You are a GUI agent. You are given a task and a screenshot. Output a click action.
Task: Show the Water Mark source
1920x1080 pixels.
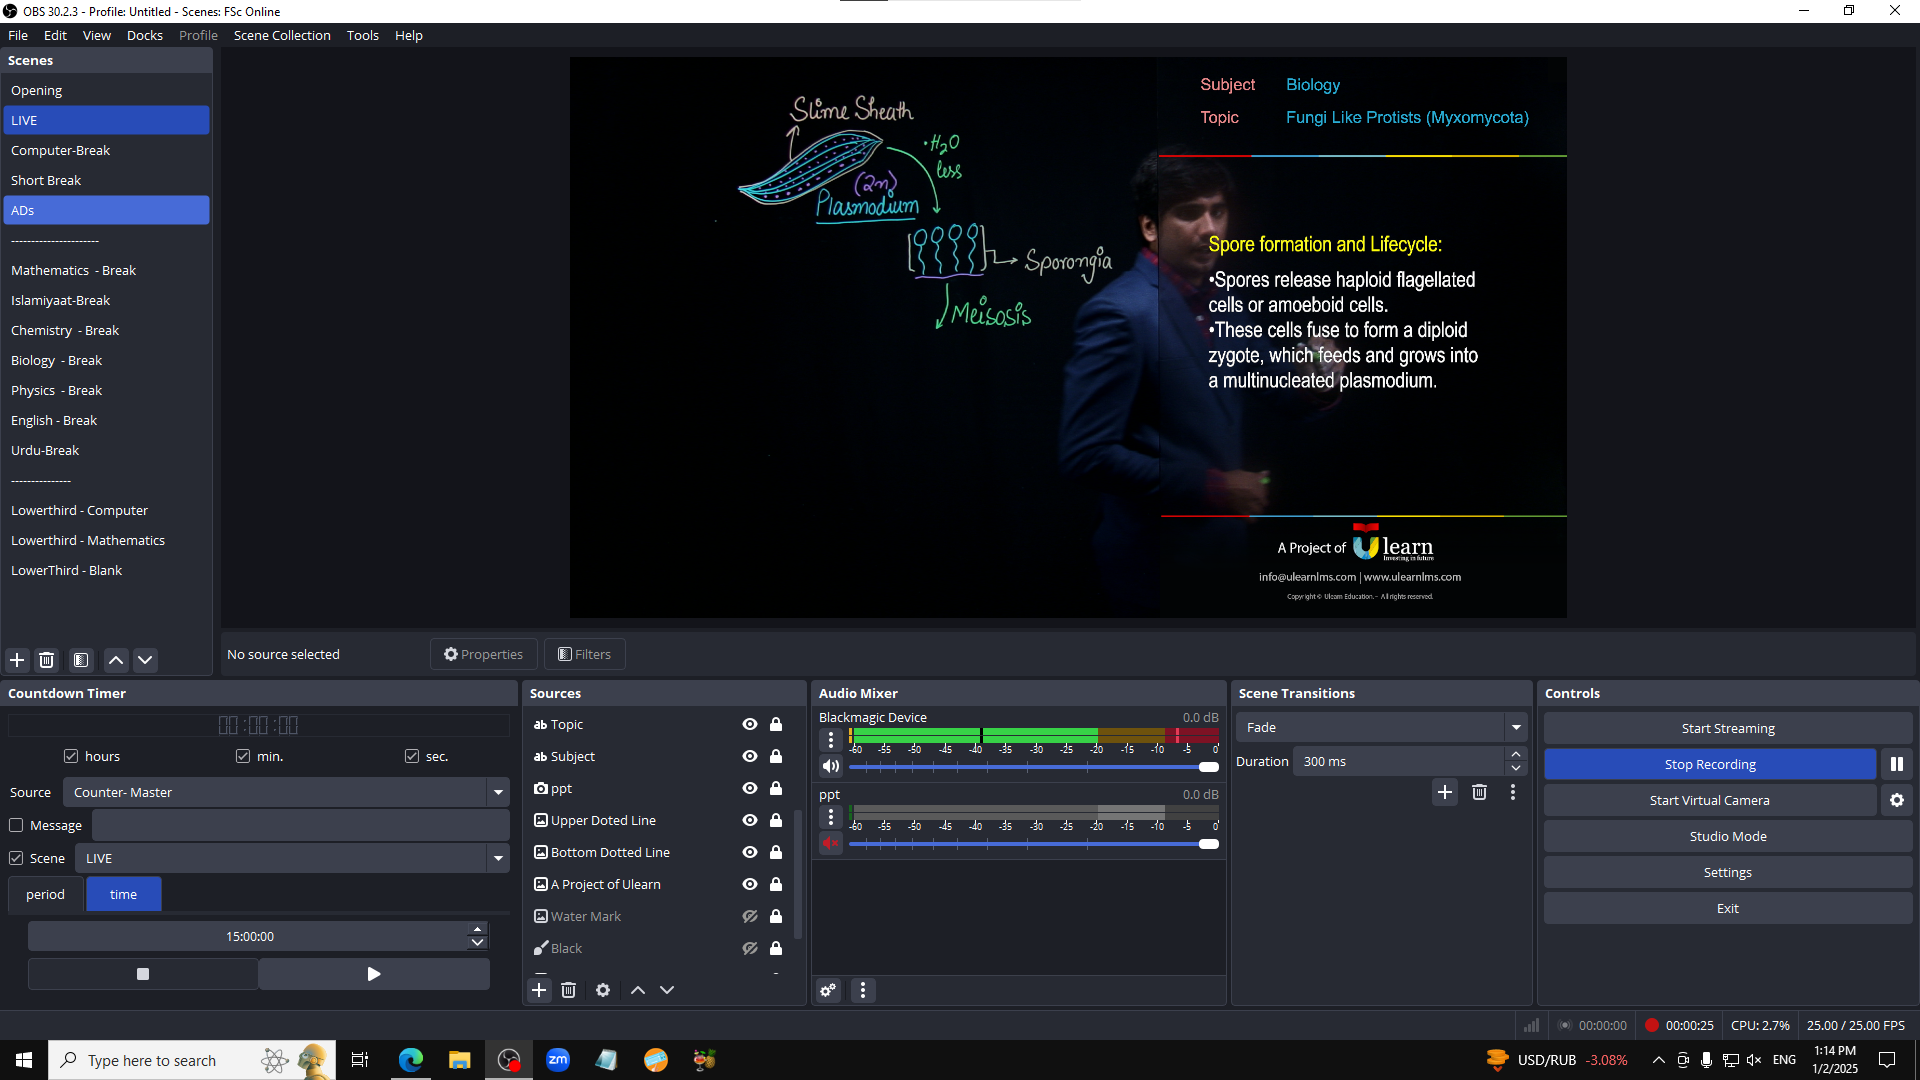click(750, 916)
